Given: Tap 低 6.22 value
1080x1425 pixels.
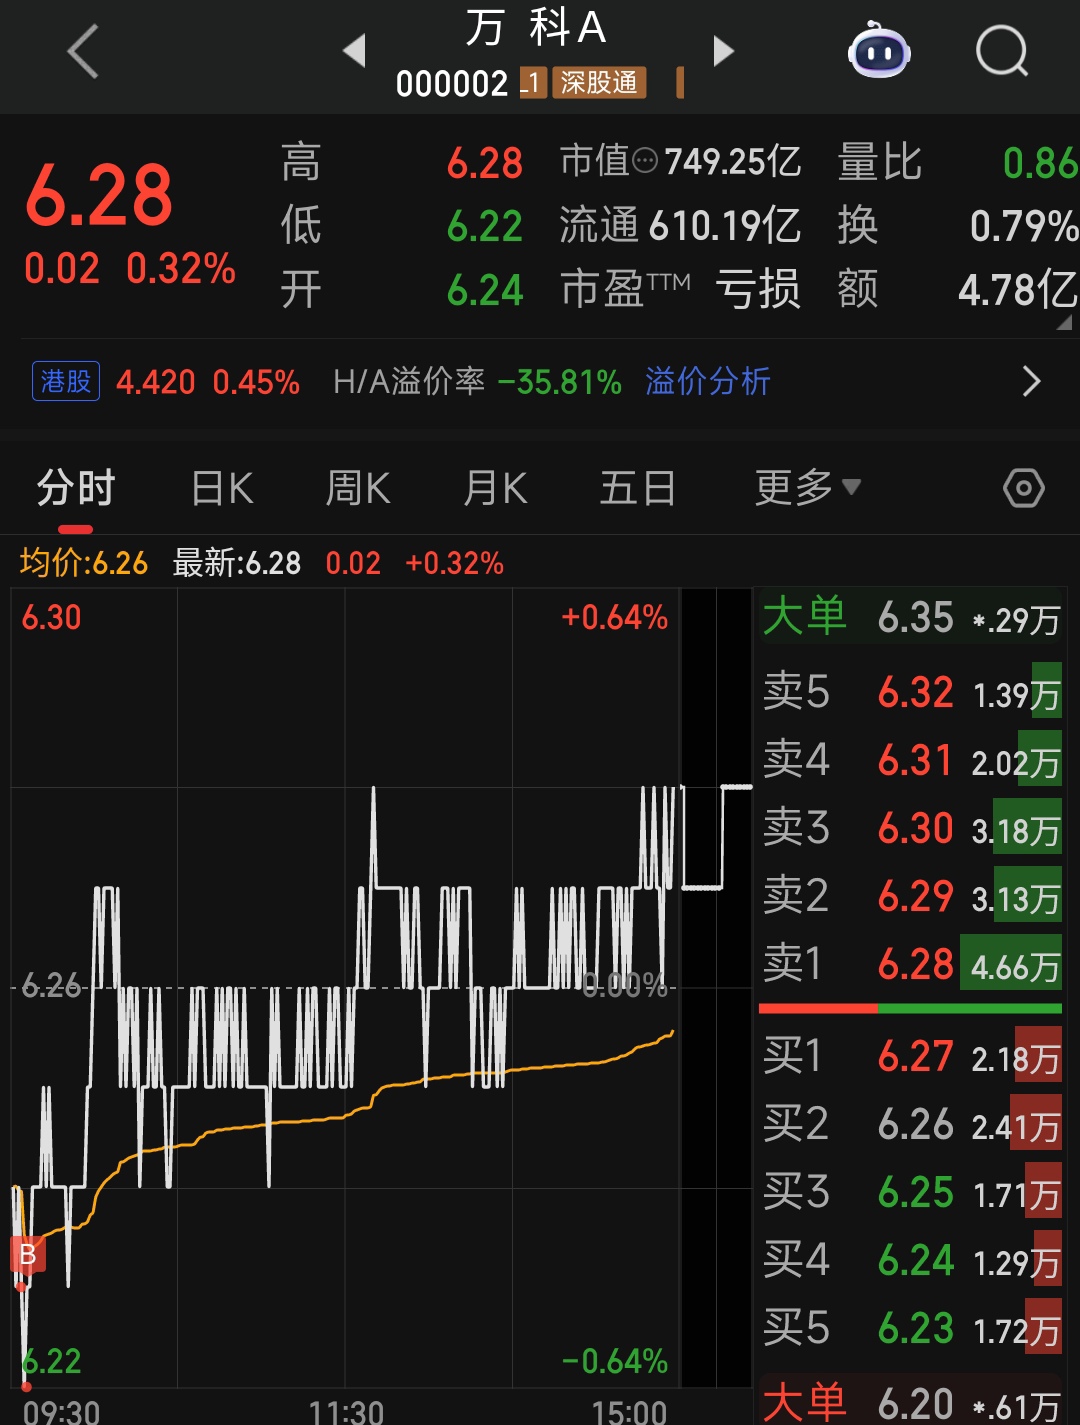Looking at the screenshot, I should (485, 227).
